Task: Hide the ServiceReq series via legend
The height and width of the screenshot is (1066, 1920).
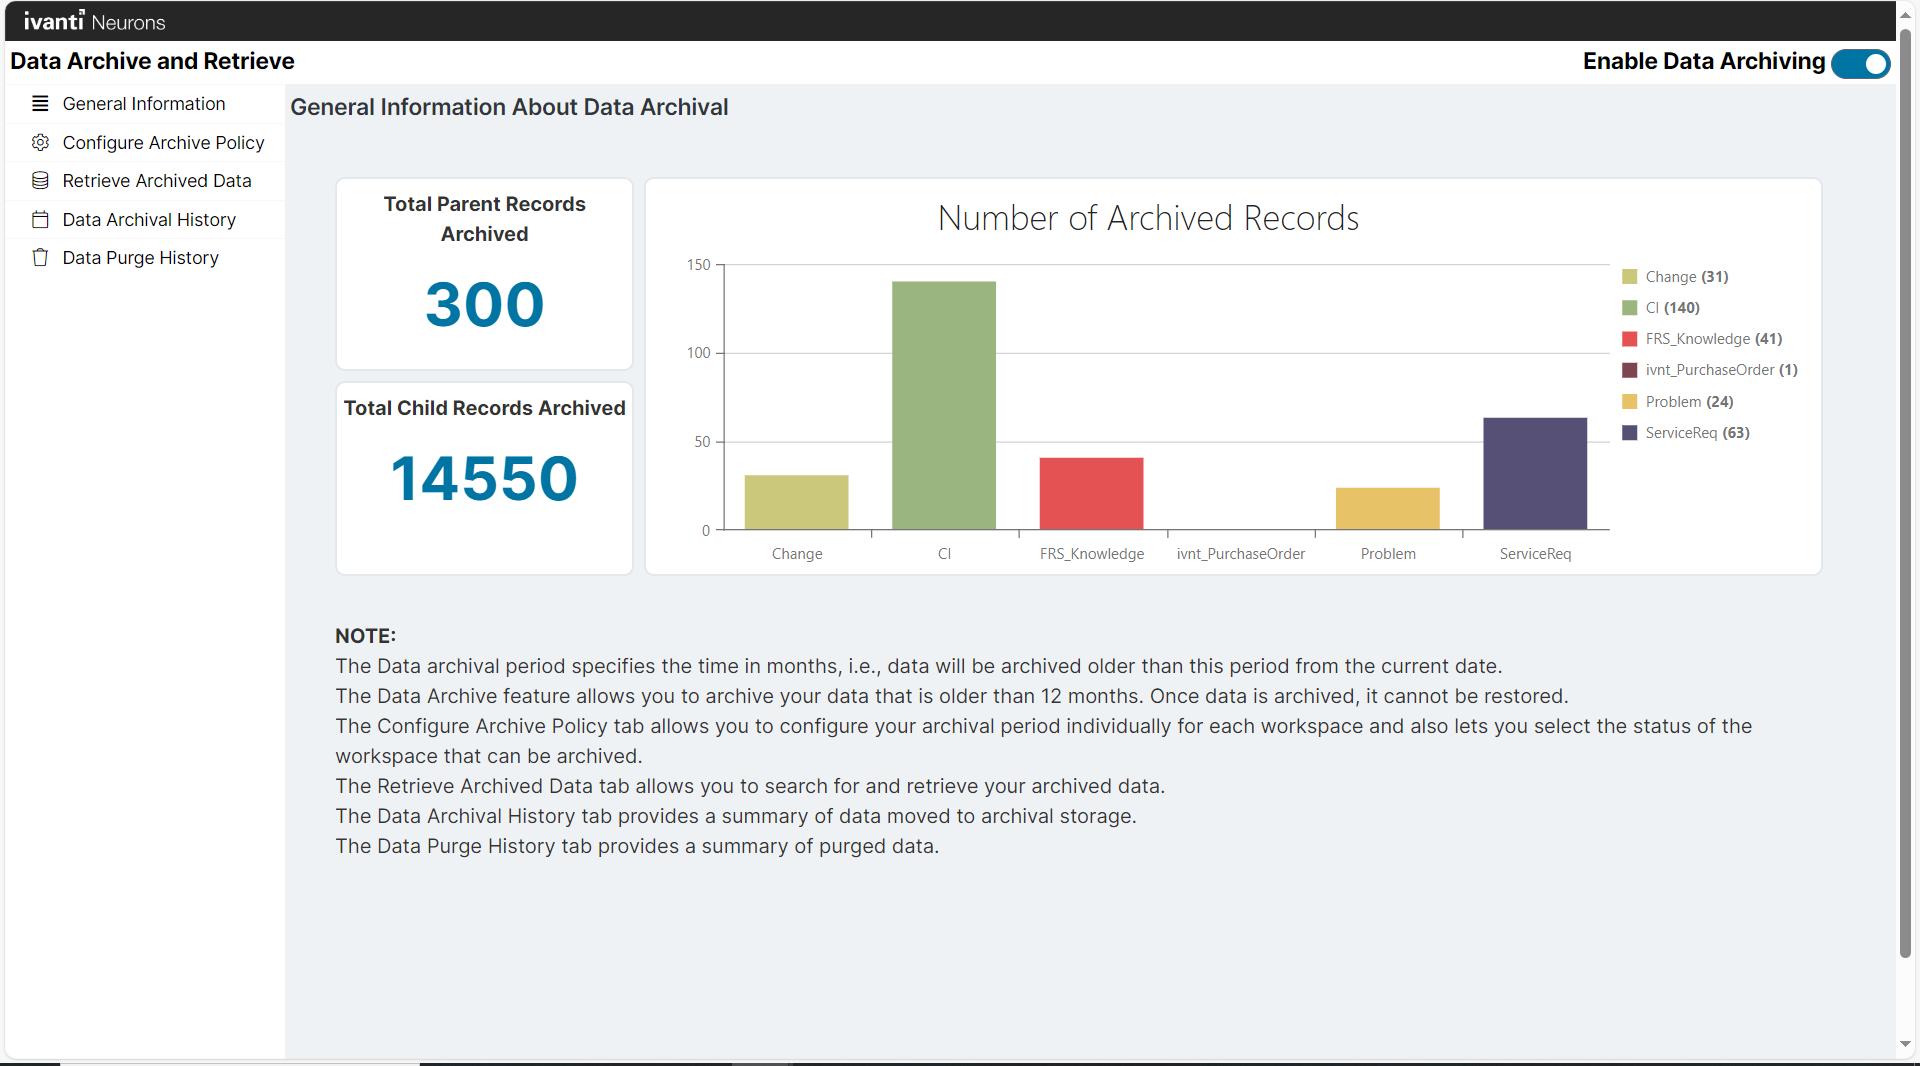Action: point(1685,432)
